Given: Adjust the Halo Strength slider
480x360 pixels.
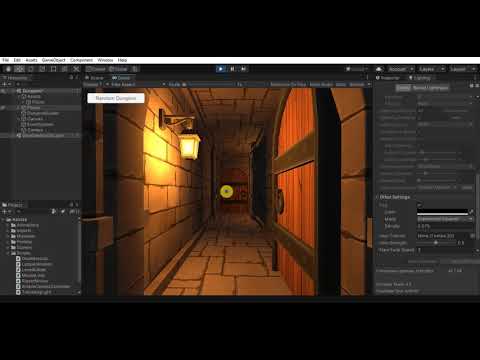Looking at the screenshot, I should [x=436, y=243].
